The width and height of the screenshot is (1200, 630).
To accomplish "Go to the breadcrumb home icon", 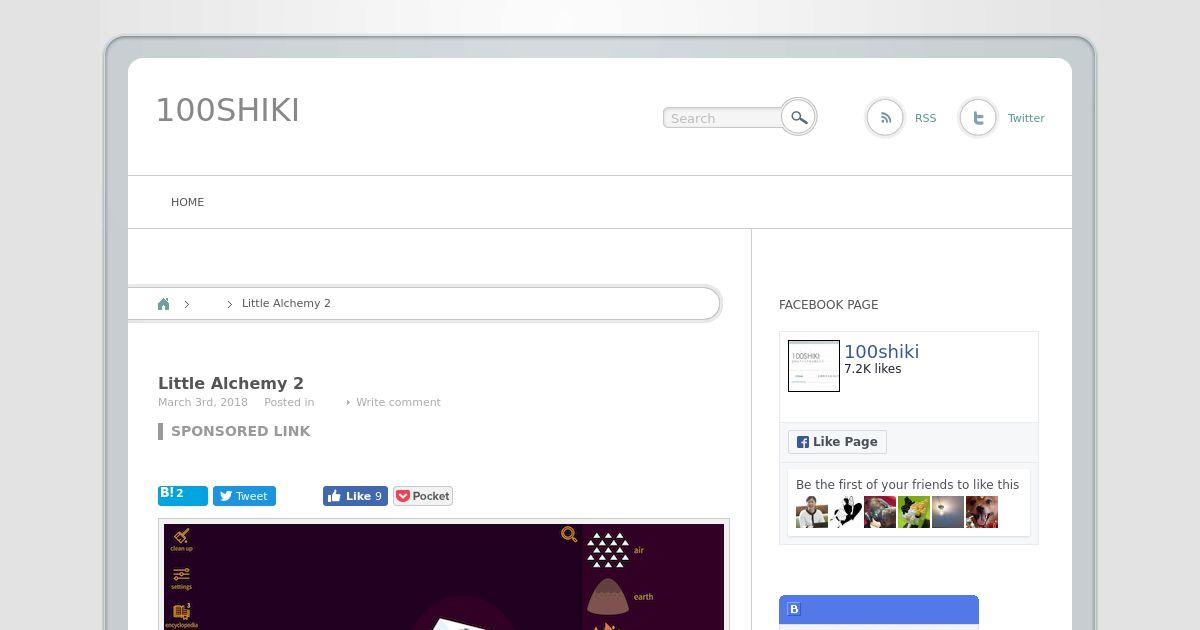I will (164, 304).
